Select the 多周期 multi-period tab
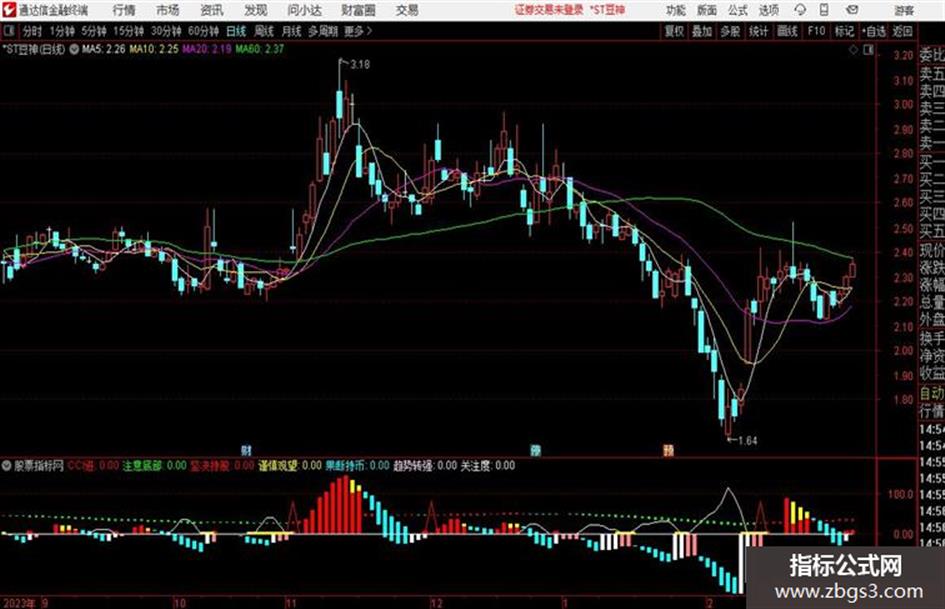The height and width of the screenshot is (609, 945). coord(322,31)
